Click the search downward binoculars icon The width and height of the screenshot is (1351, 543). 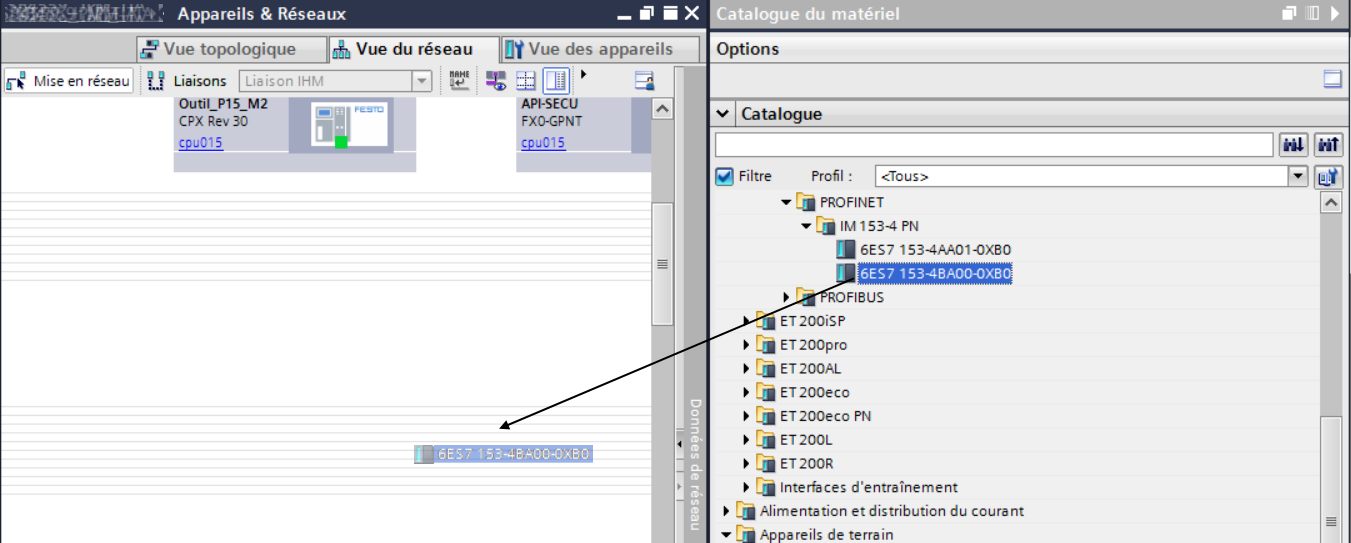[1293, 146]
